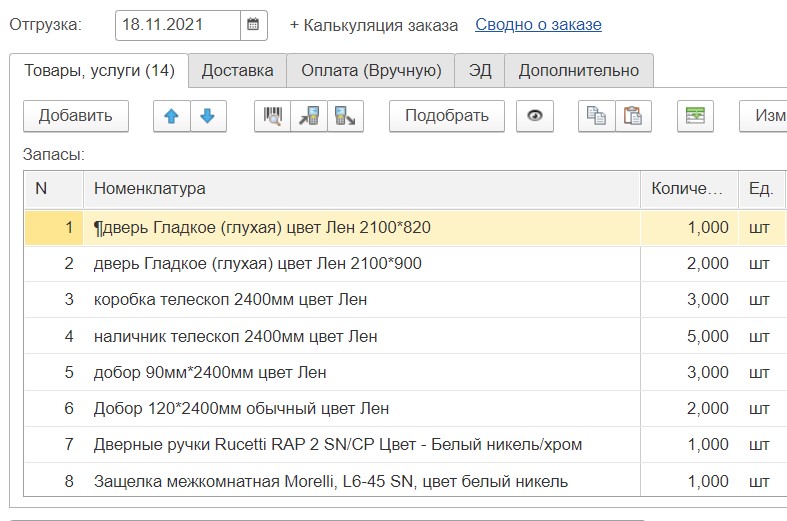Go to the Дополнительно tab
Viewport: 787px width, 521px height.
pyautogui.click(x=578, y=70)
